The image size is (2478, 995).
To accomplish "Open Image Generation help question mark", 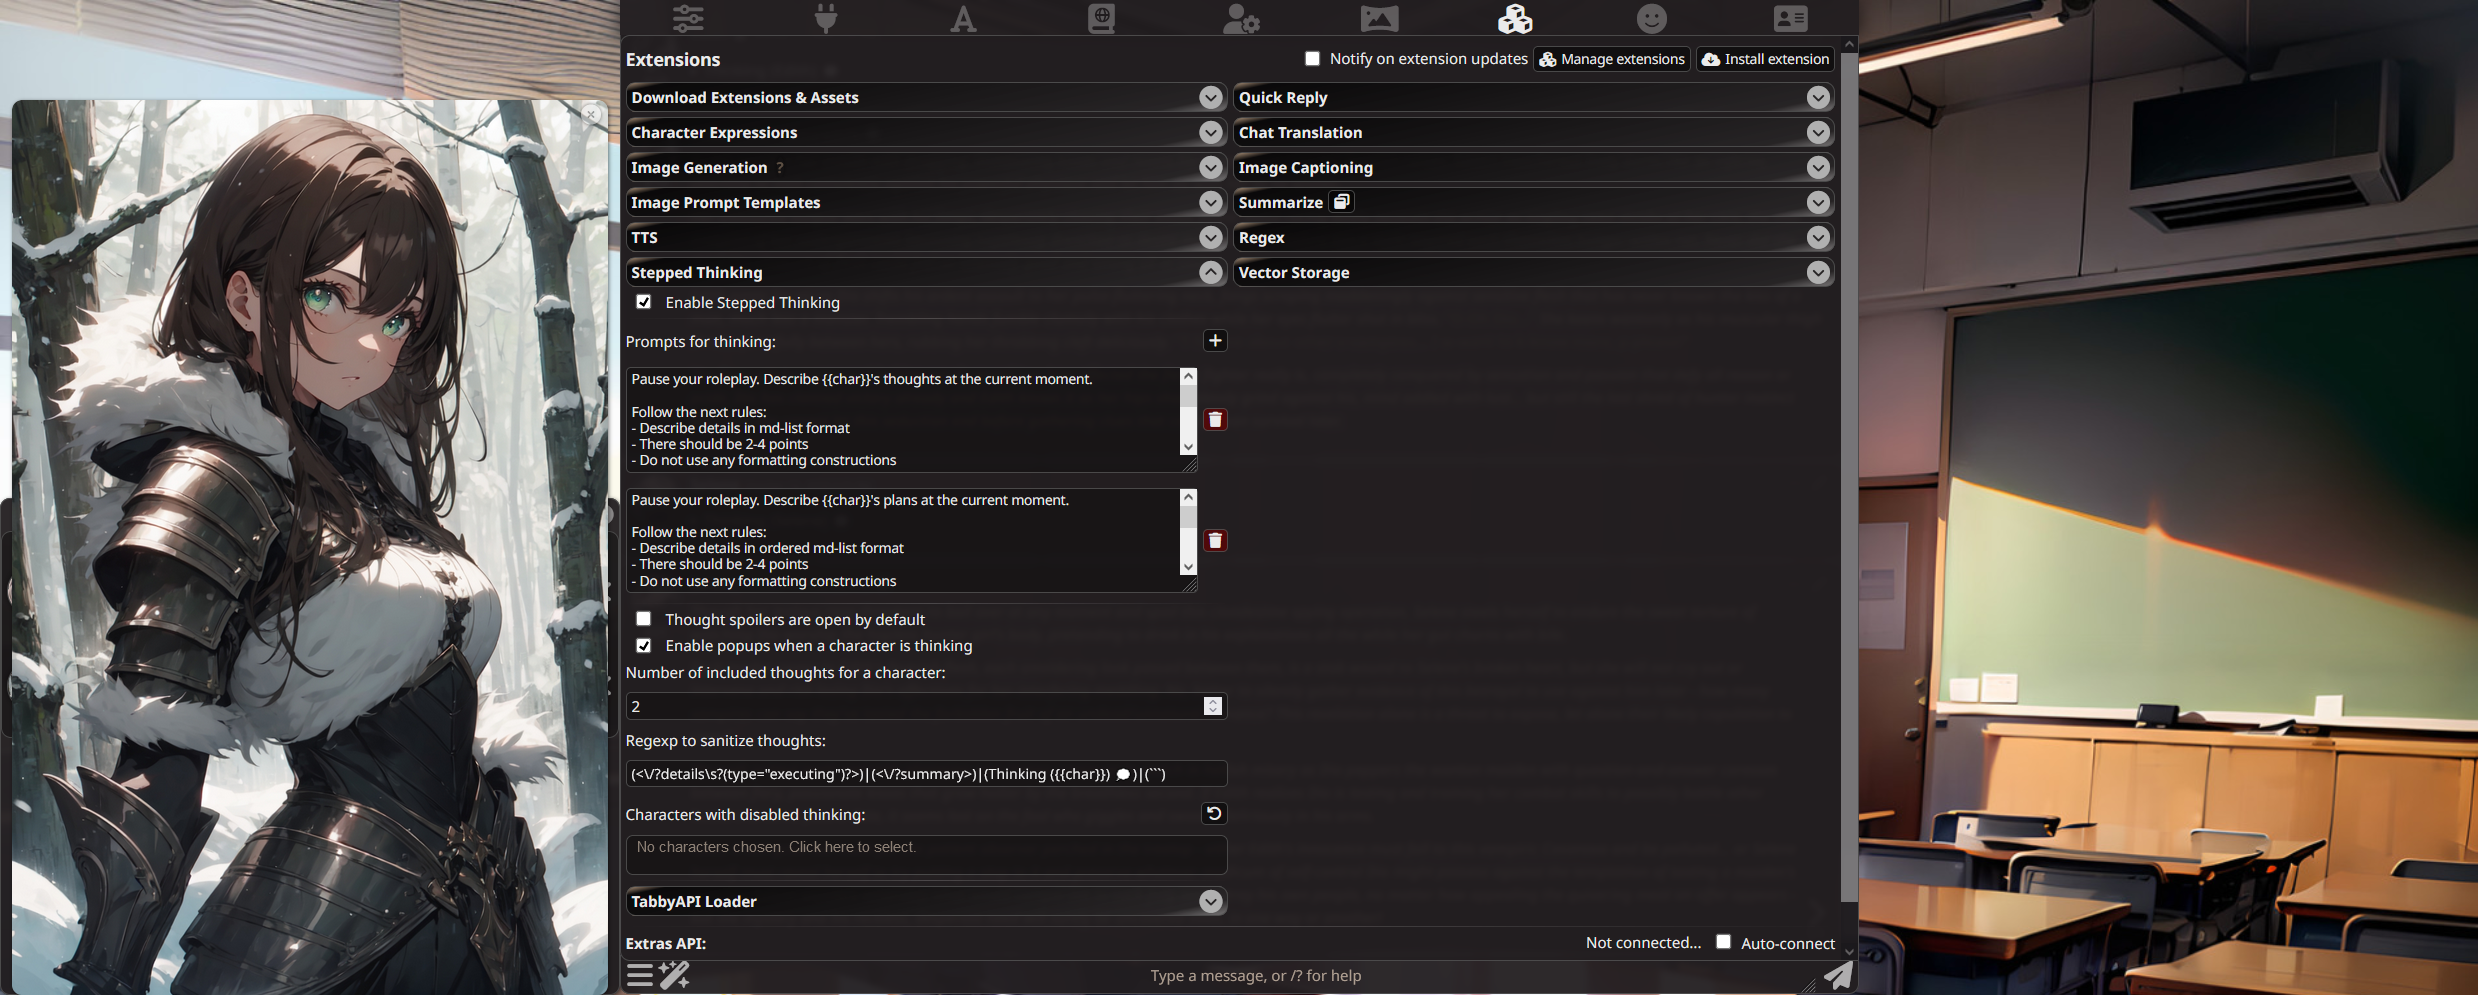I will click(780, 168).
